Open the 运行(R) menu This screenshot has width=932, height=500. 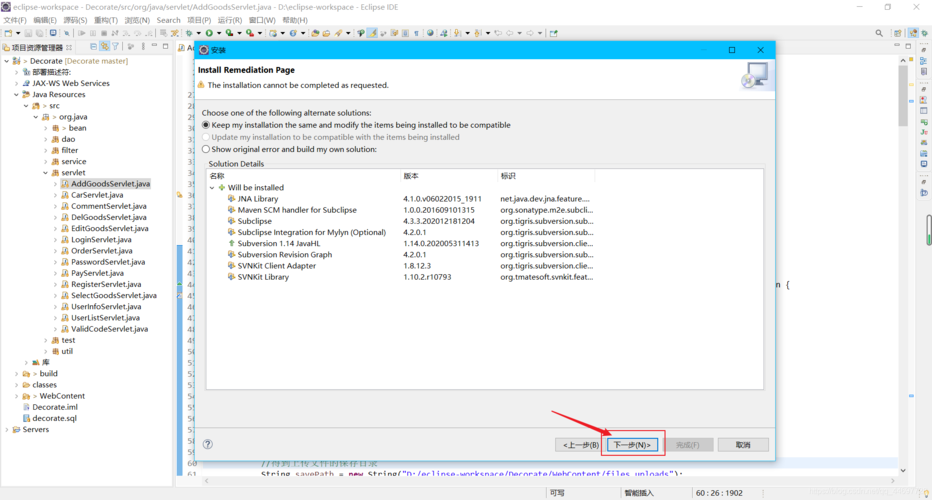click(229, 20)
